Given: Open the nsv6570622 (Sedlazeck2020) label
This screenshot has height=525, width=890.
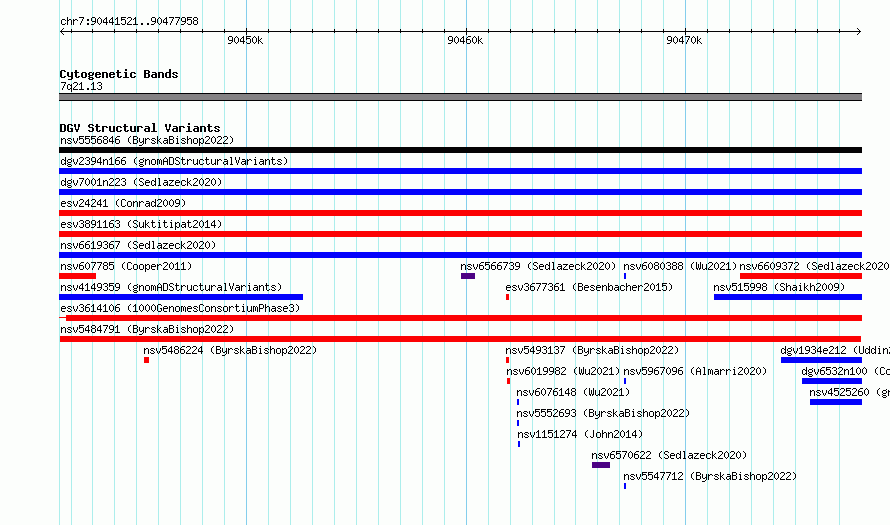Looking at the screenshot, I should 669,455.
